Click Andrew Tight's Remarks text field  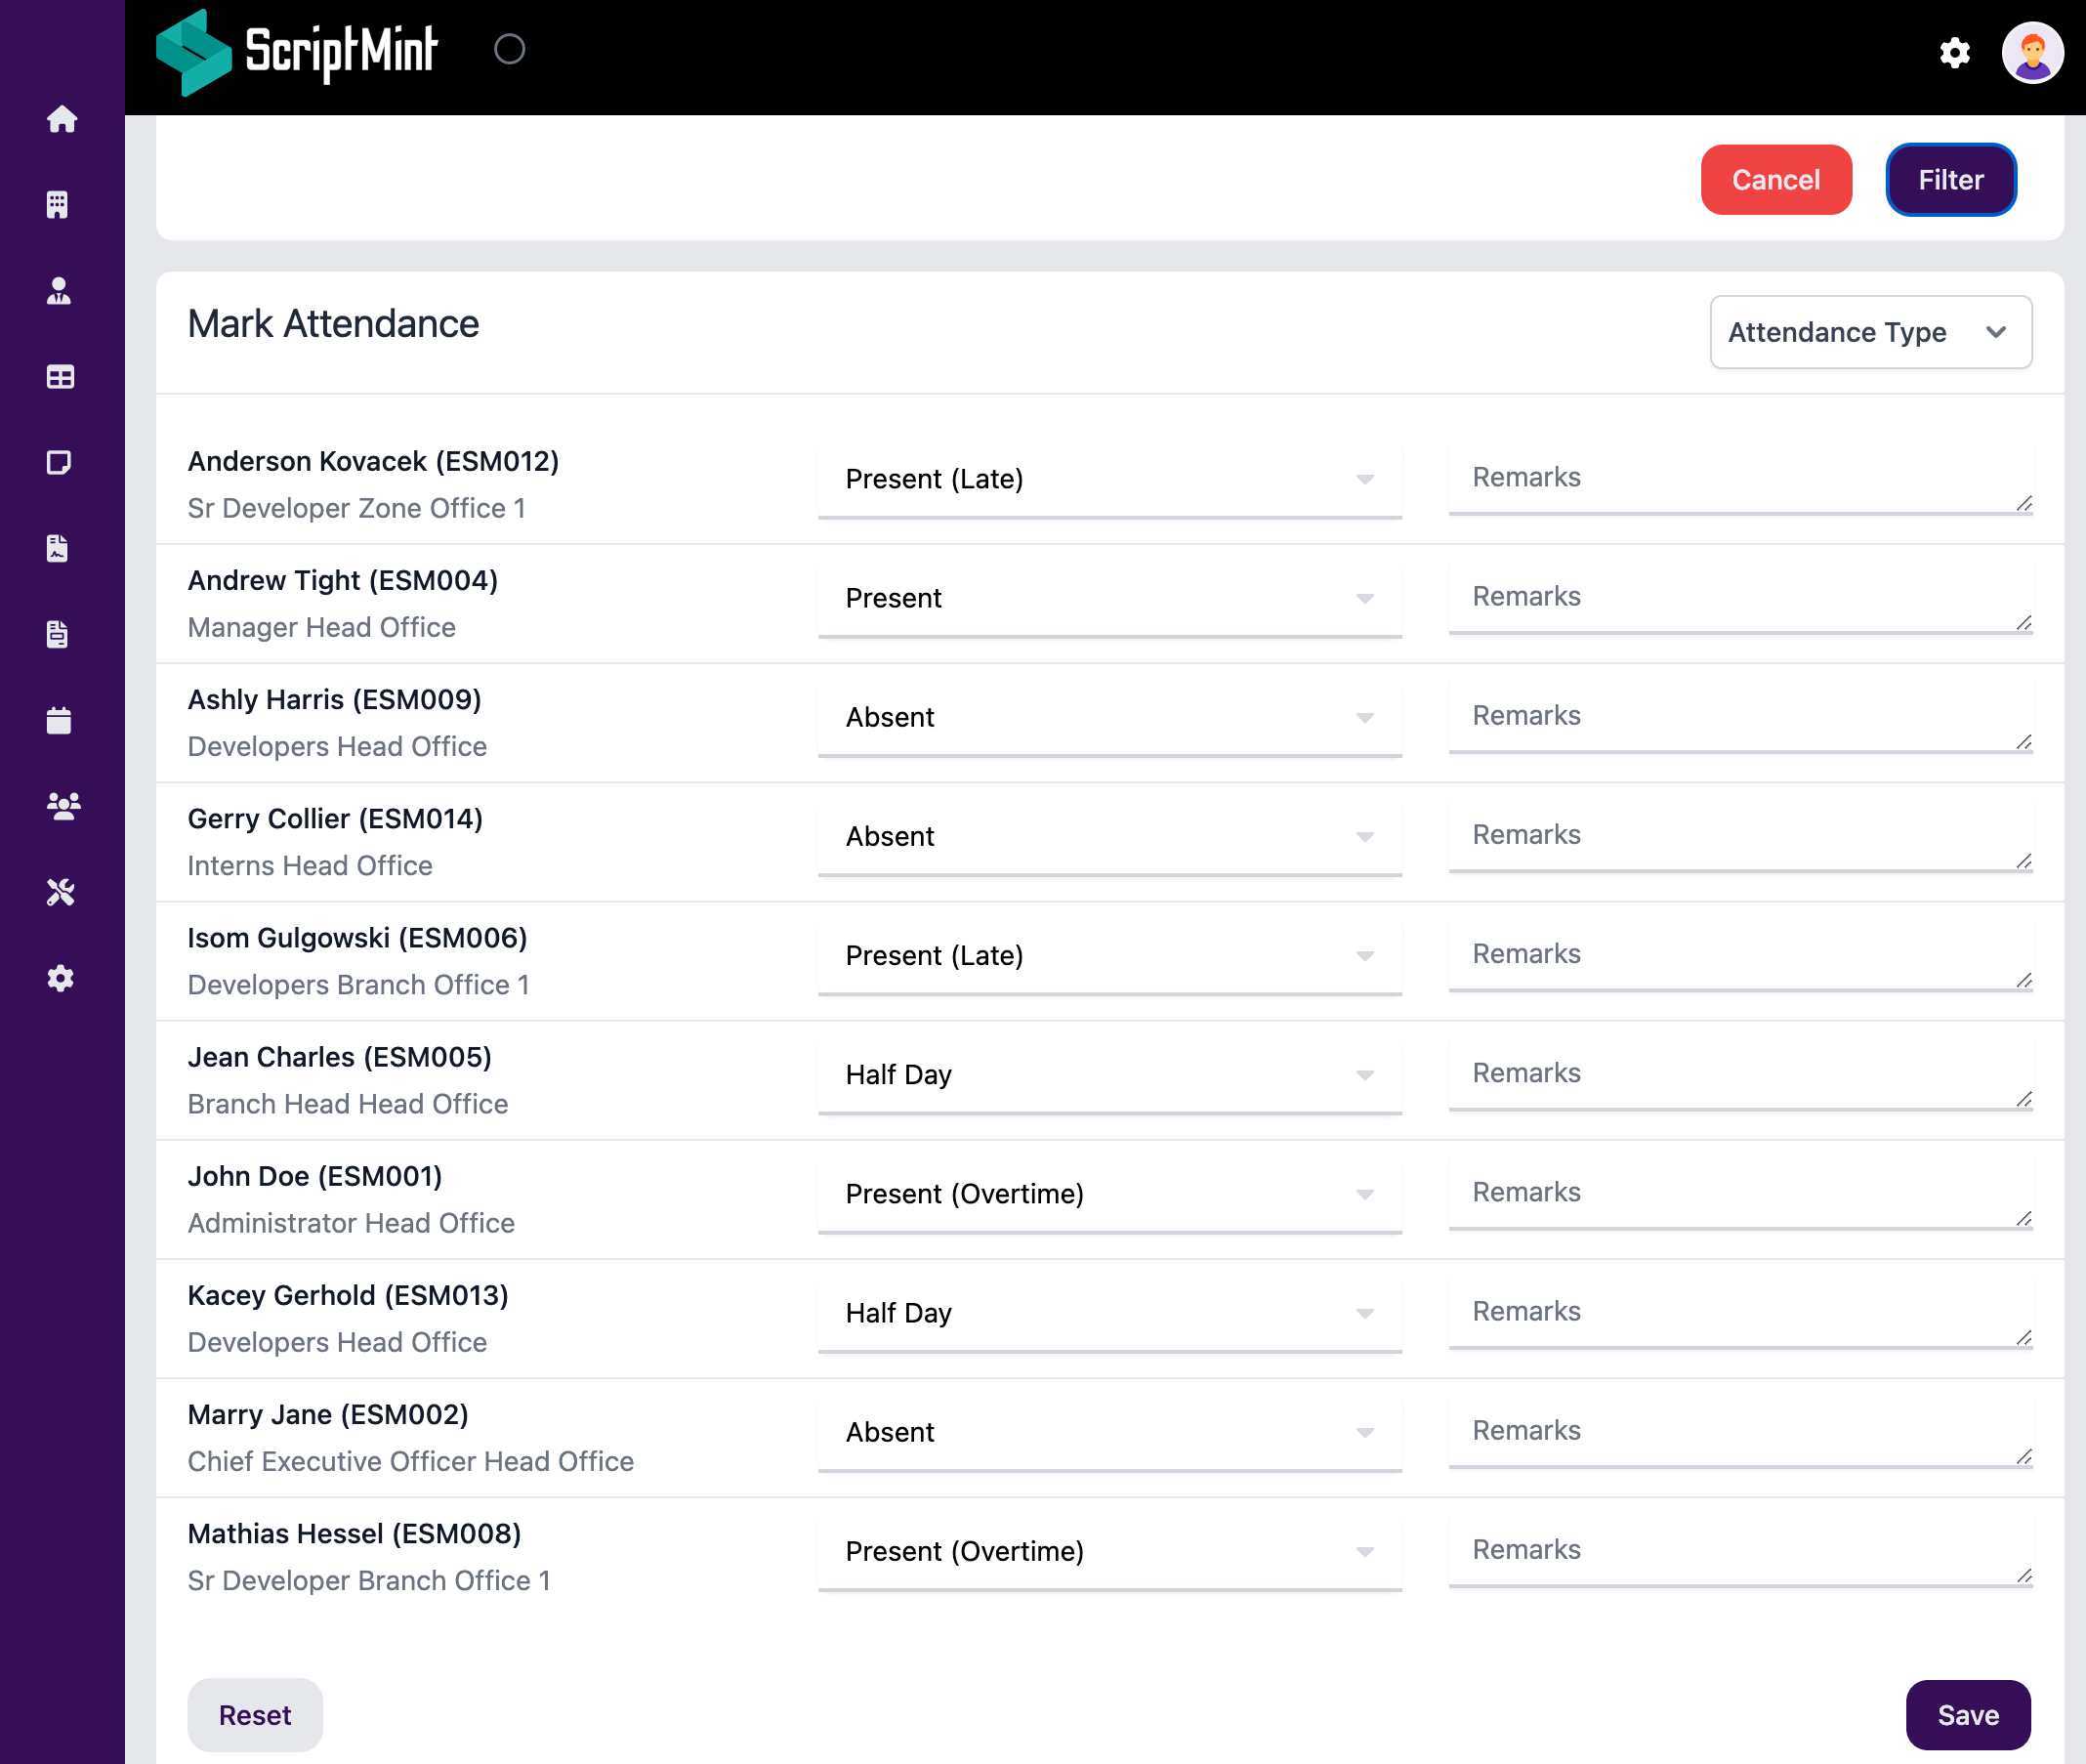coord(1738,597)
